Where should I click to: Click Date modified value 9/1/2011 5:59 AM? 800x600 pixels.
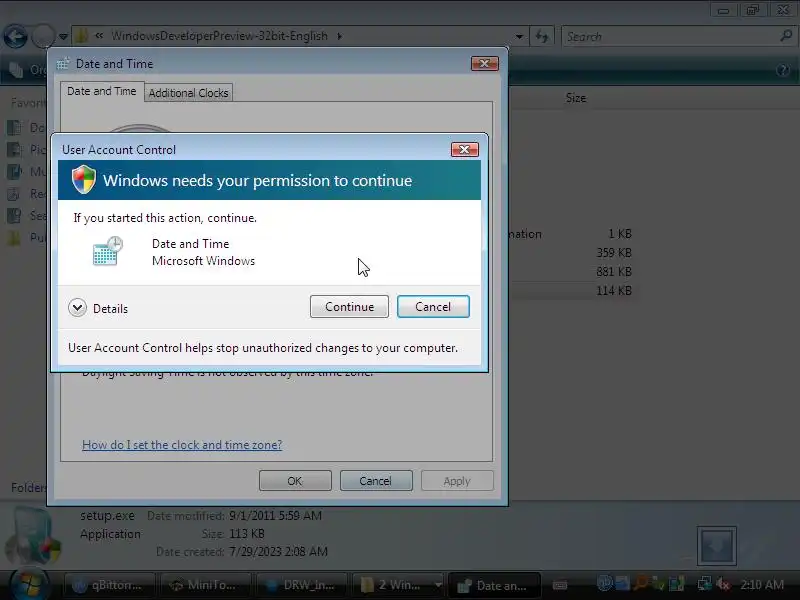pyautogui.click(x=276, y=515)
